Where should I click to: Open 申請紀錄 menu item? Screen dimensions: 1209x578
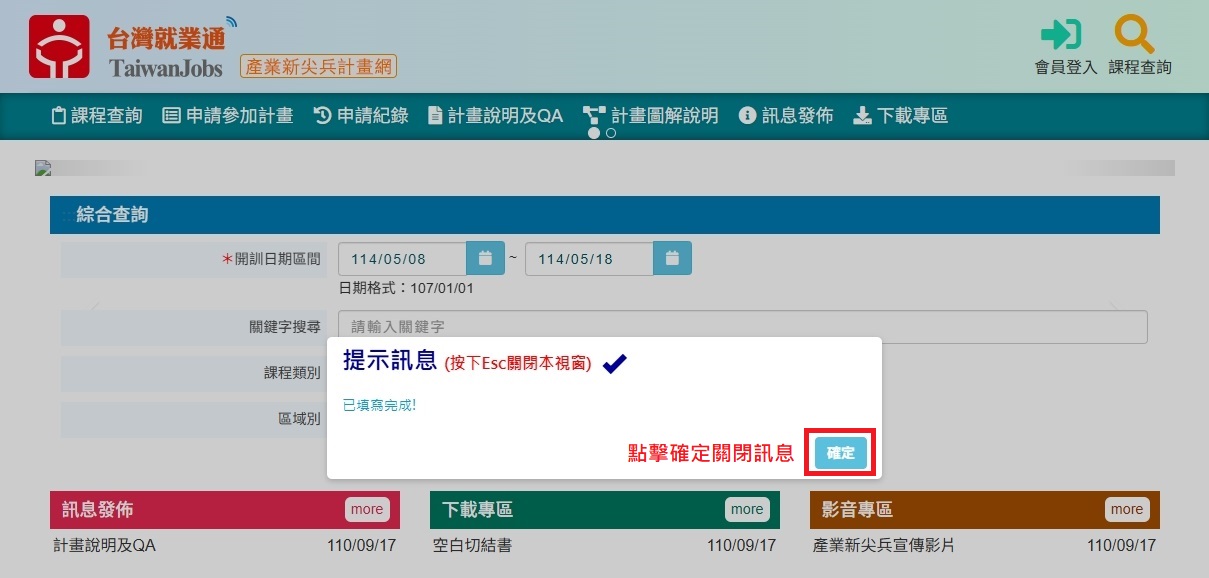361,116
